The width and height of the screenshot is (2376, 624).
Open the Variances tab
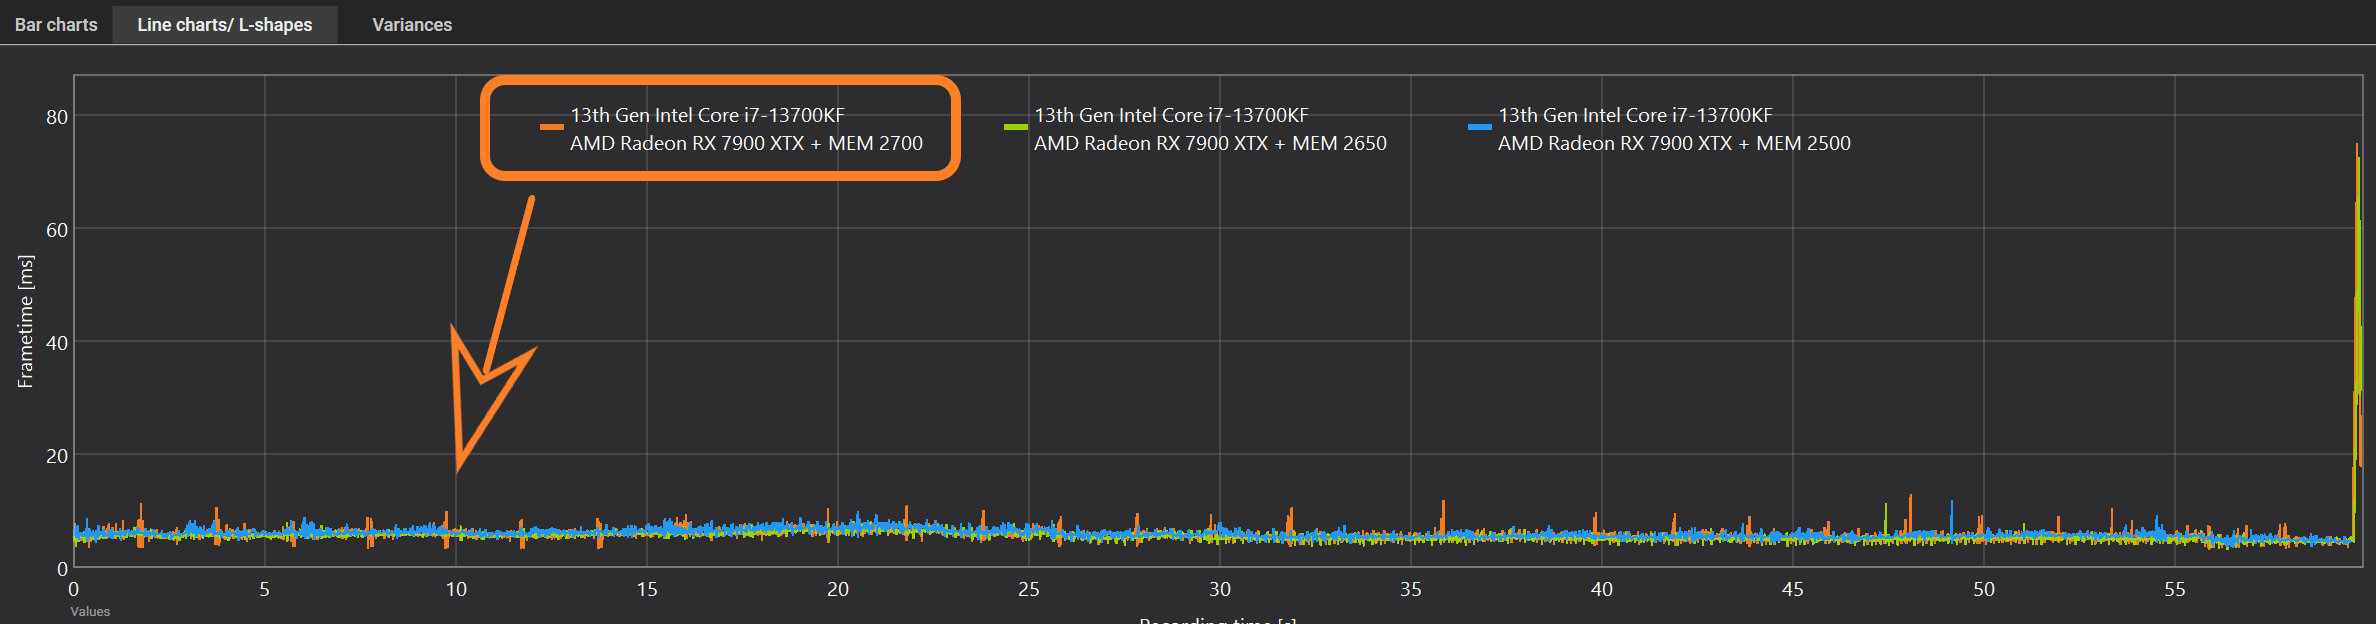coord(412,25)
